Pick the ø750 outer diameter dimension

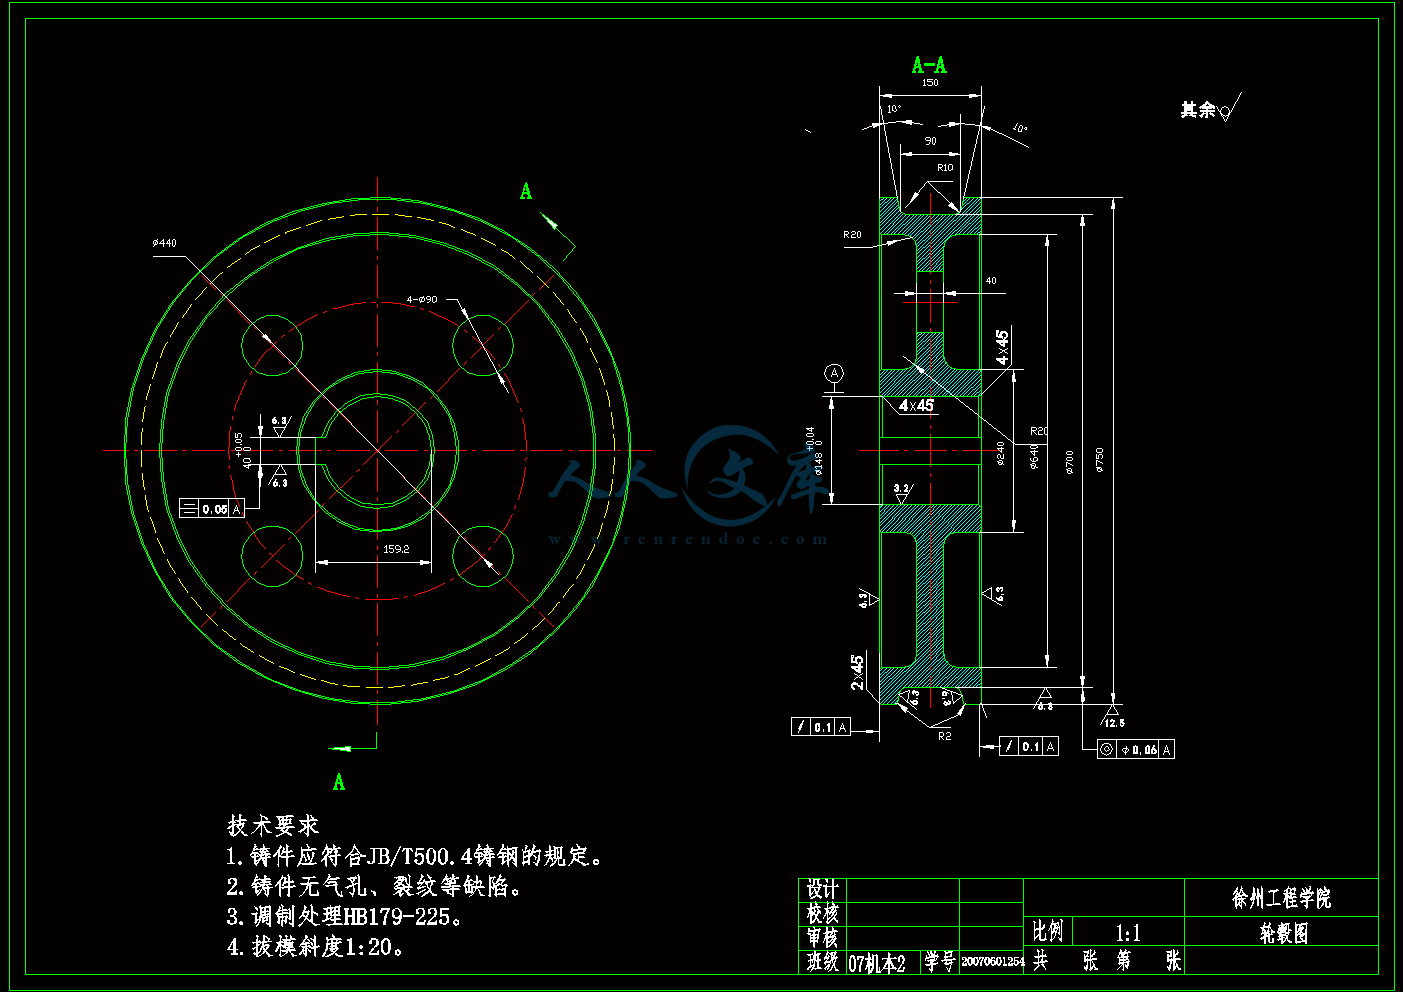(x=1099, y=459)
